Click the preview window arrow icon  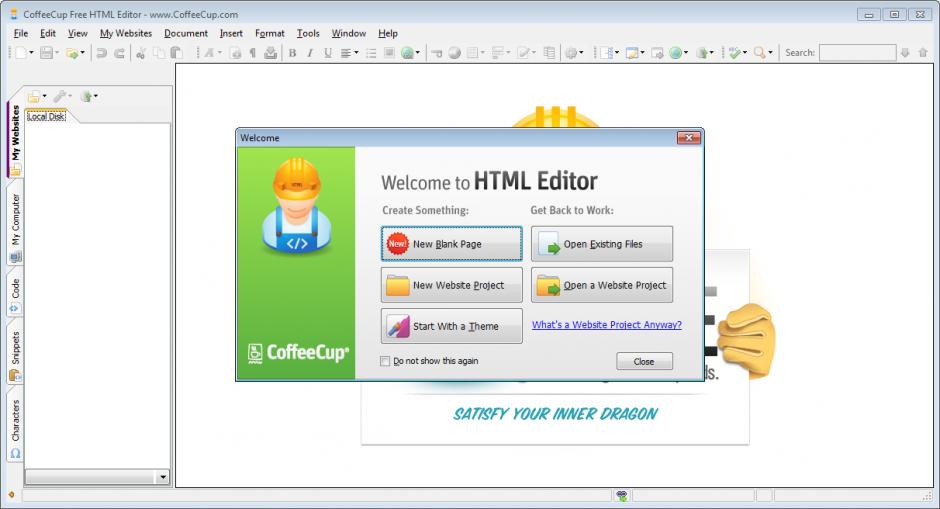(657, 53)
